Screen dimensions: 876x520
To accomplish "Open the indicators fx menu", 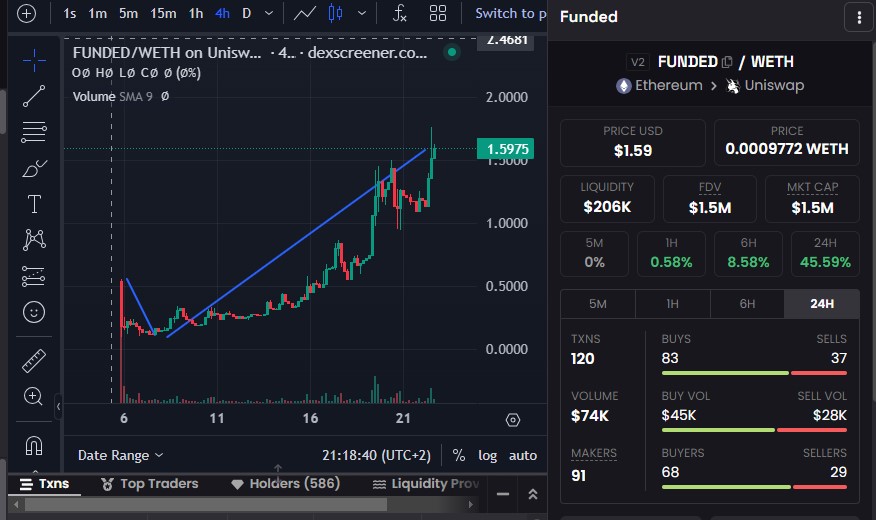I will click(x=399, y=14).
